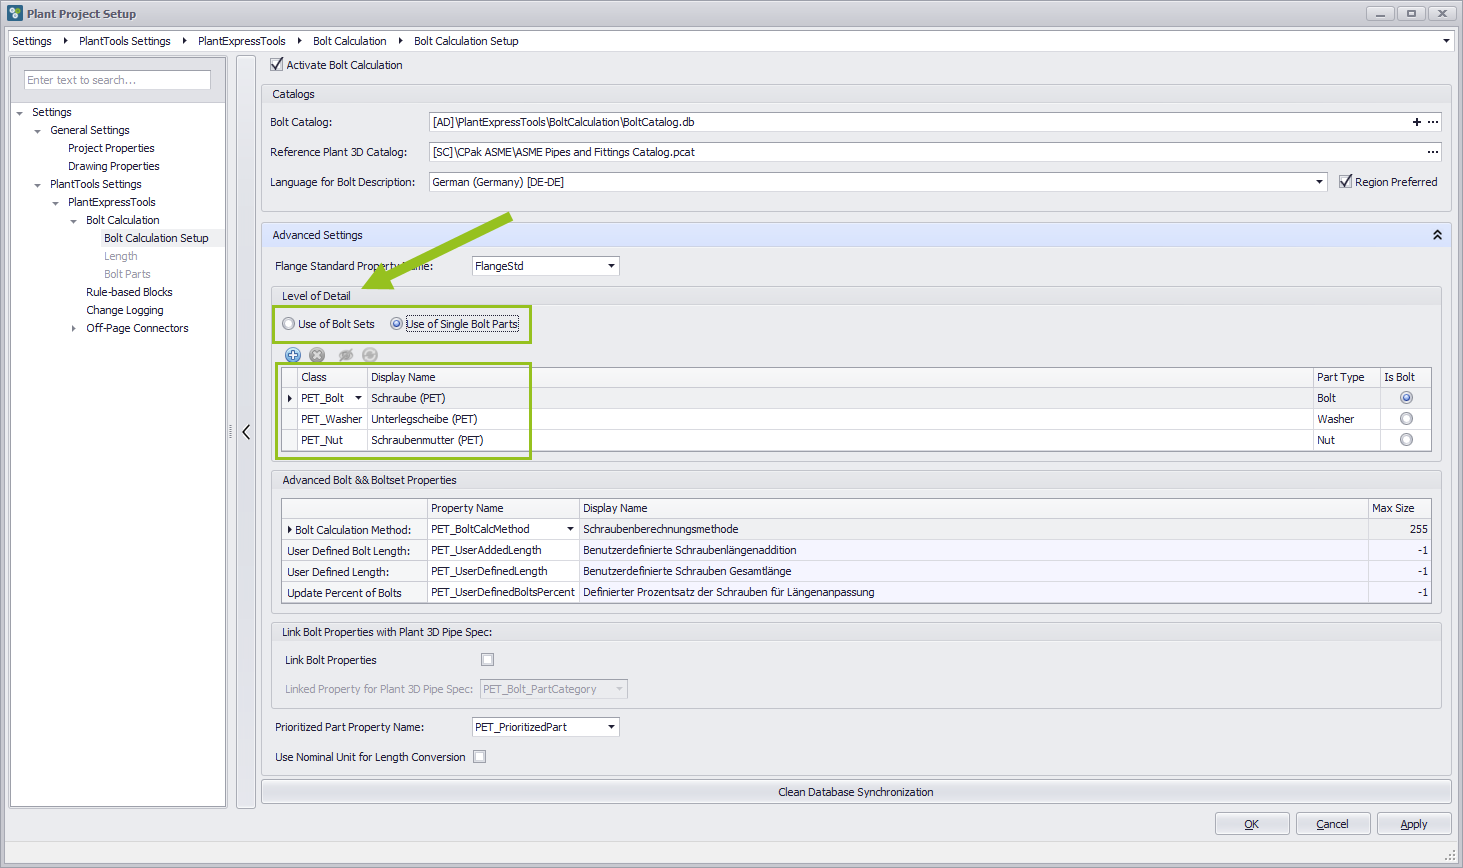
Task: Click the settings search text field
Action: pos(117,80)
